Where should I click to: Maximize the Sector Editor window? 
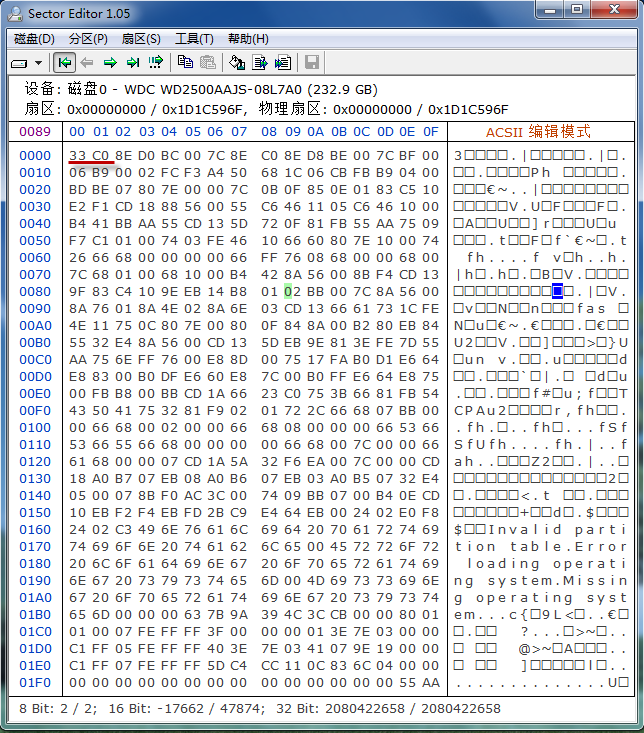[577, 10]
